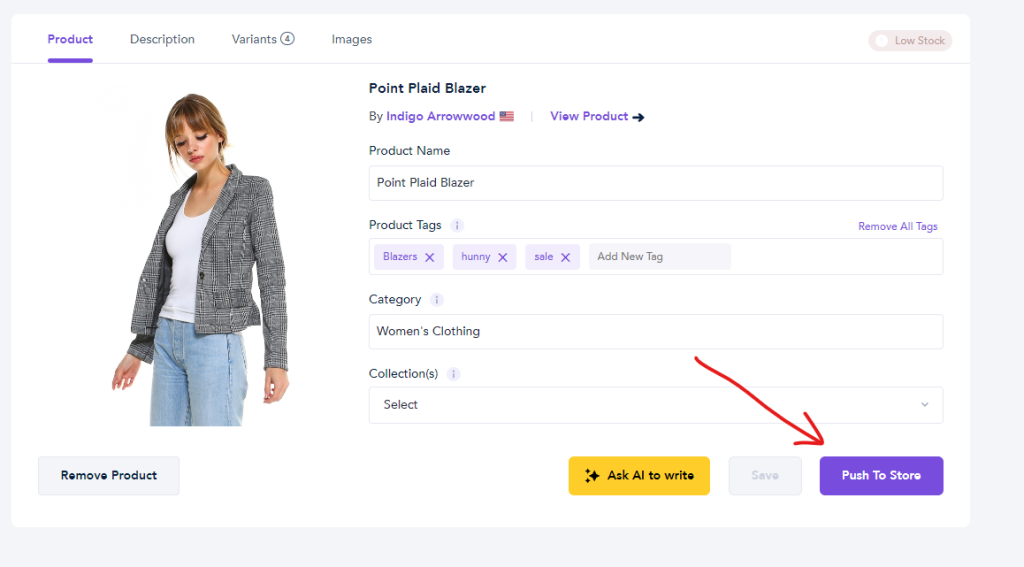Remove the Blazers tag with its X icon
Screen dimensions: 1024x567
(x=429, y=257)
